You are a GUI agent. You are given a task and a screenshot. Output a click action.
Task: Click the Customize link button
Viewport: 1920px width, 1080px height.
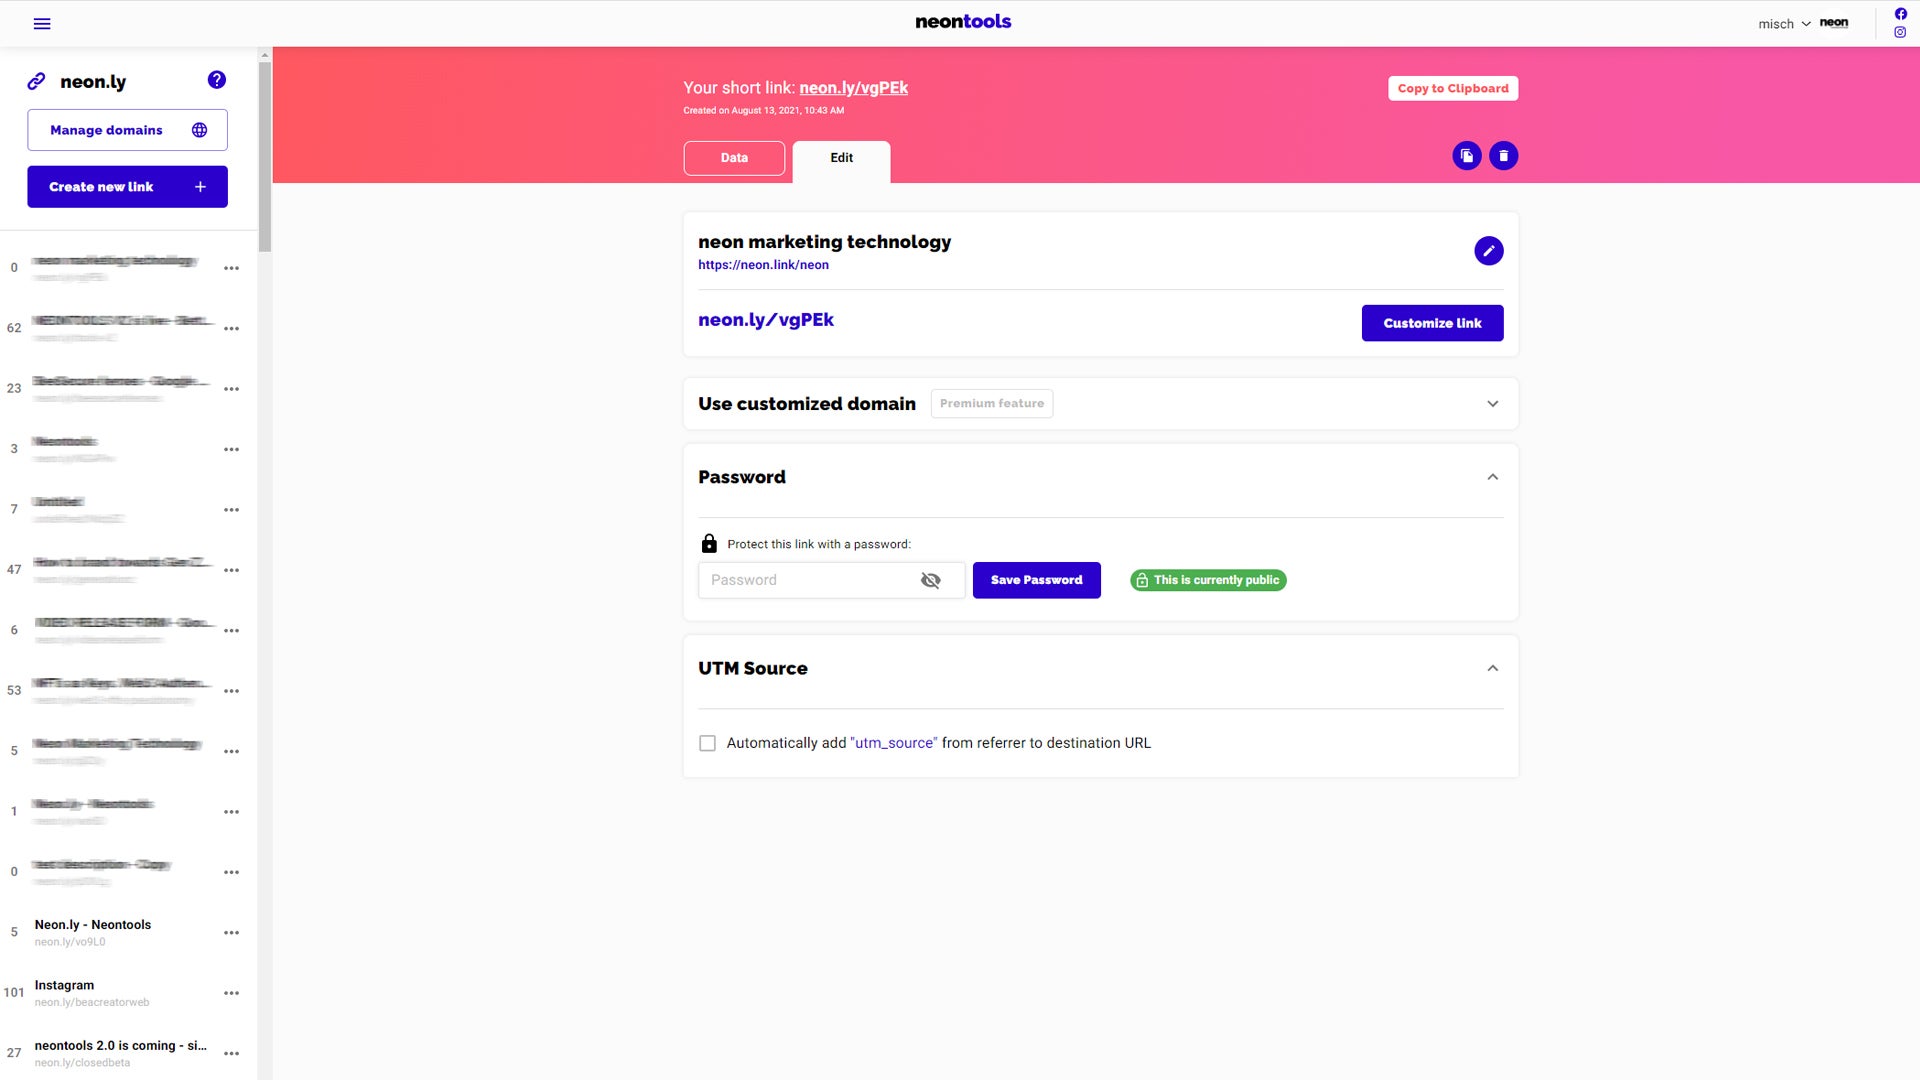coord(1432,323)
